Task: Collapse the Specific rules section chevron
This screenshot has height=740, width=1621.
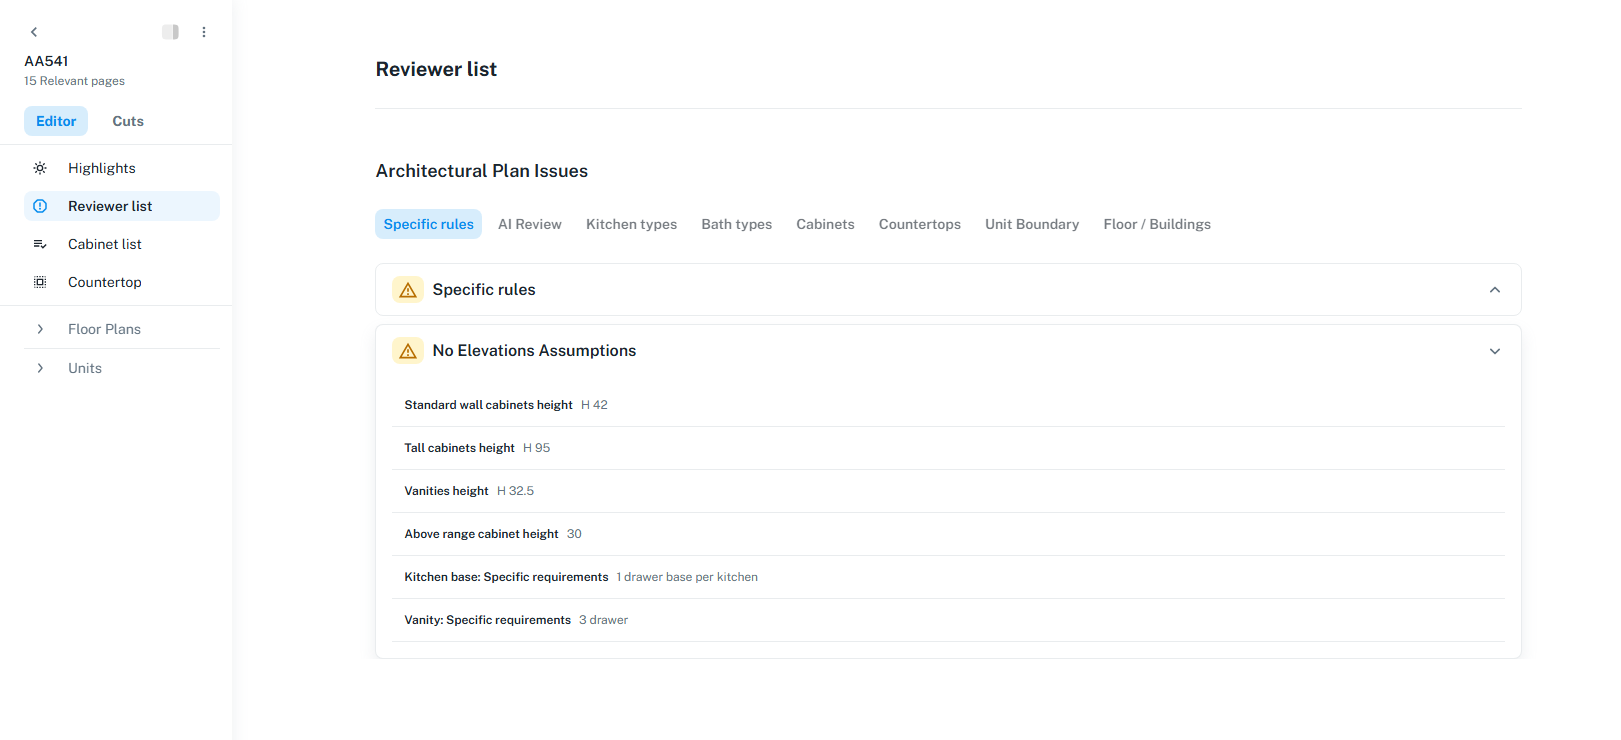Action: coord(1495,290)
